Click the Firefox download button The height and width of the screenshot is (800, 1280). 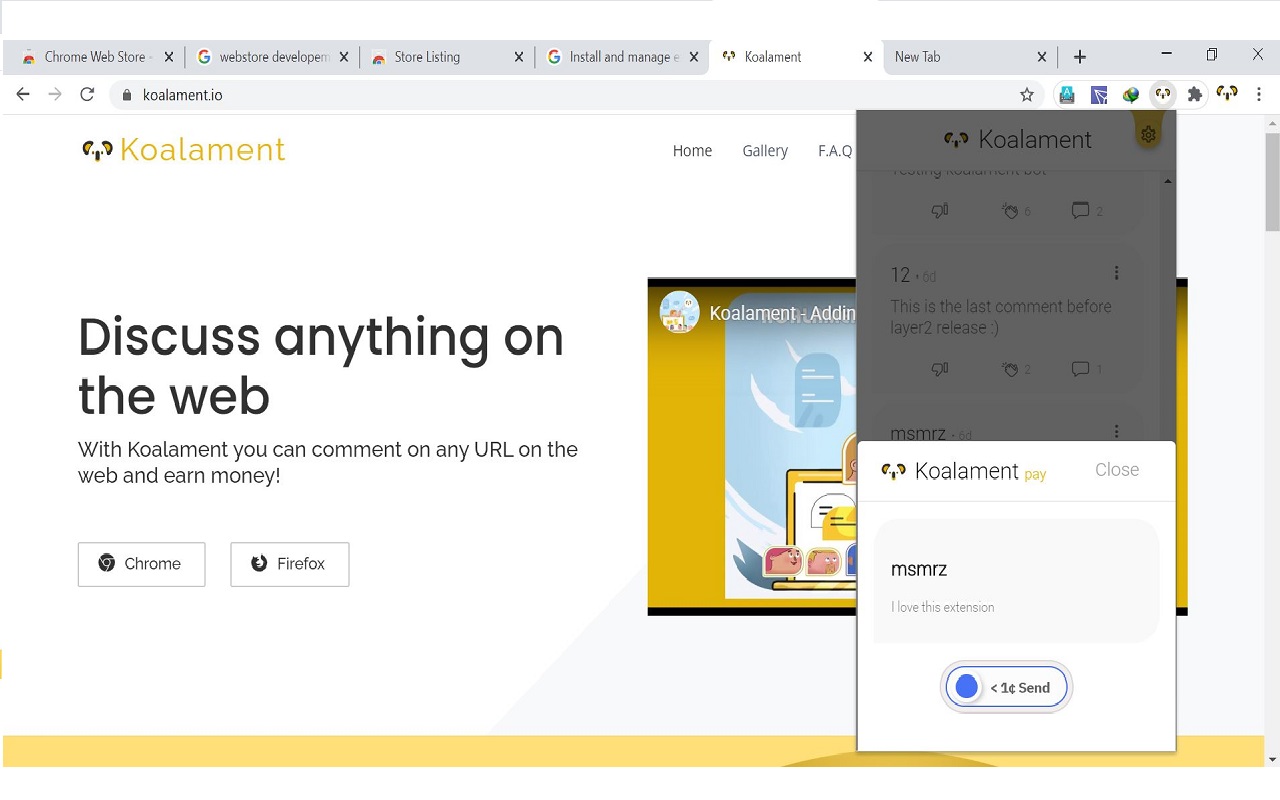coord(289,564)
